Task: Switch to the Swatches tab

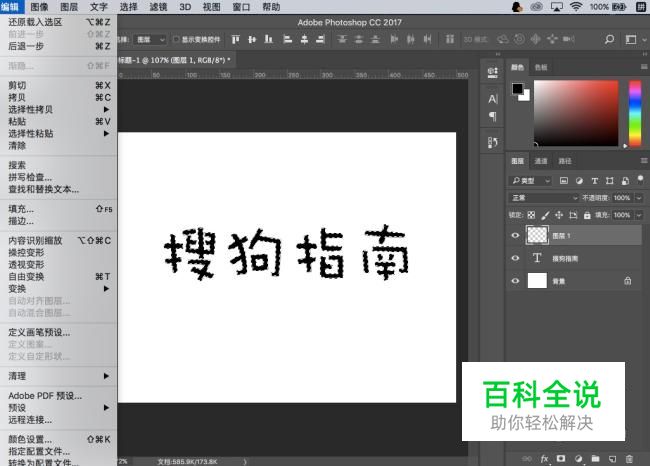Action: tap(541, 67)
